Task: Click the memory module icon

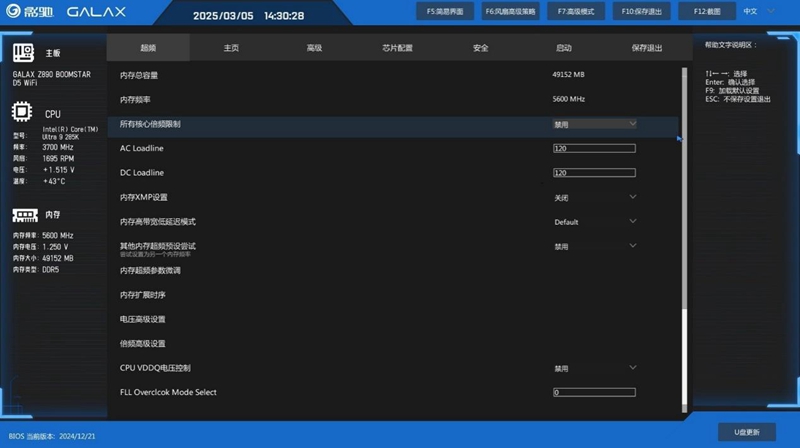Action: 25,215
